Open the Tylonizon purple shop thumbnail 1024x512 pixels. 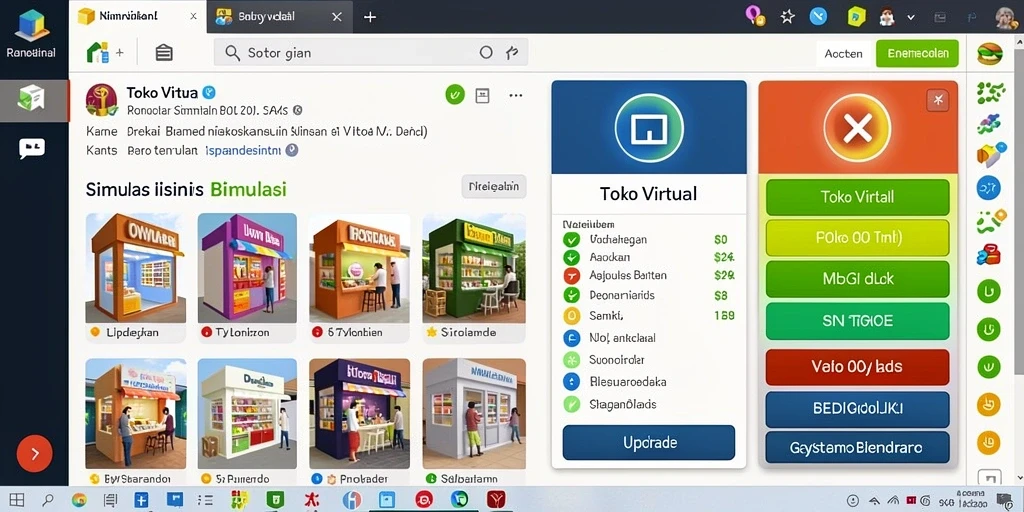(x=248, y=268)
